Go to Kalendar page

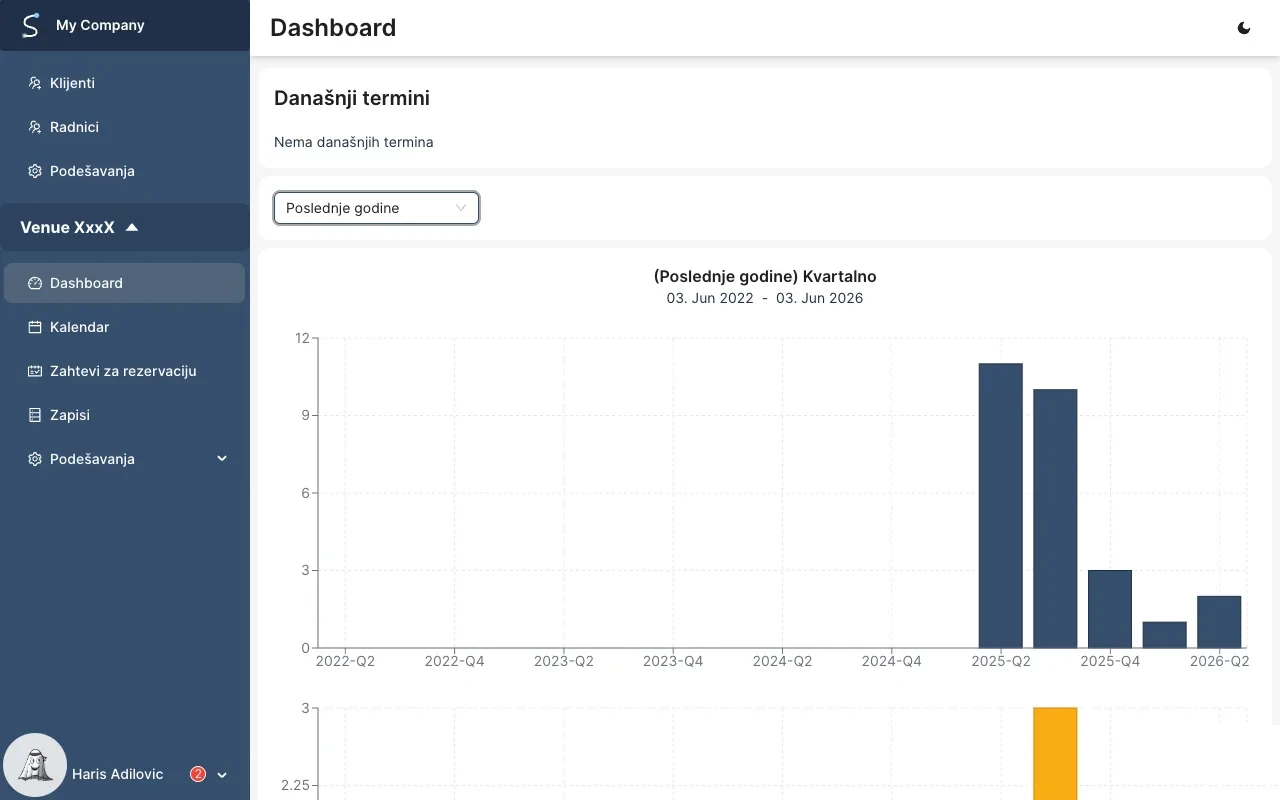[125, 327]
